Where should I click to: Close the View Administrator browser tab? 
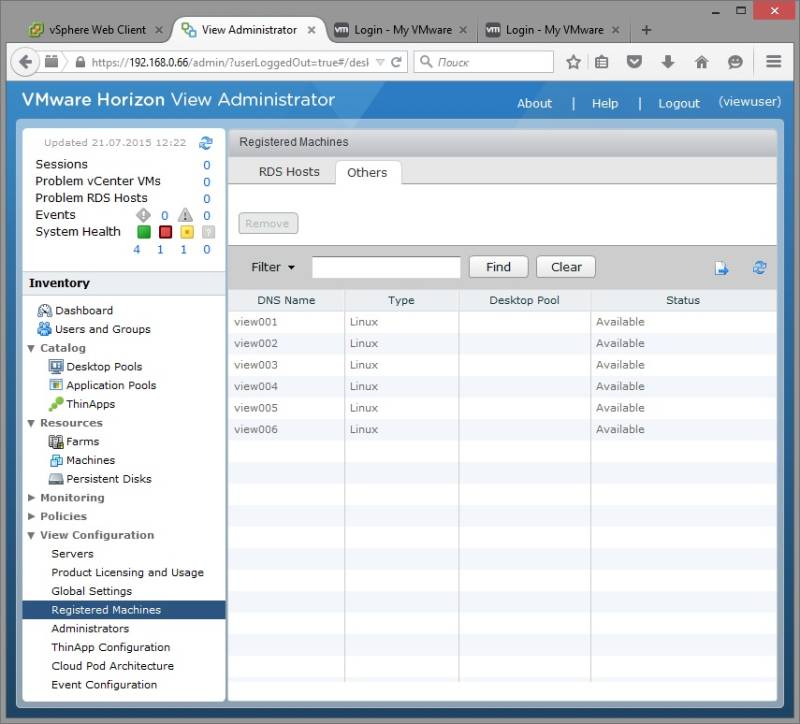pos(311,30)
